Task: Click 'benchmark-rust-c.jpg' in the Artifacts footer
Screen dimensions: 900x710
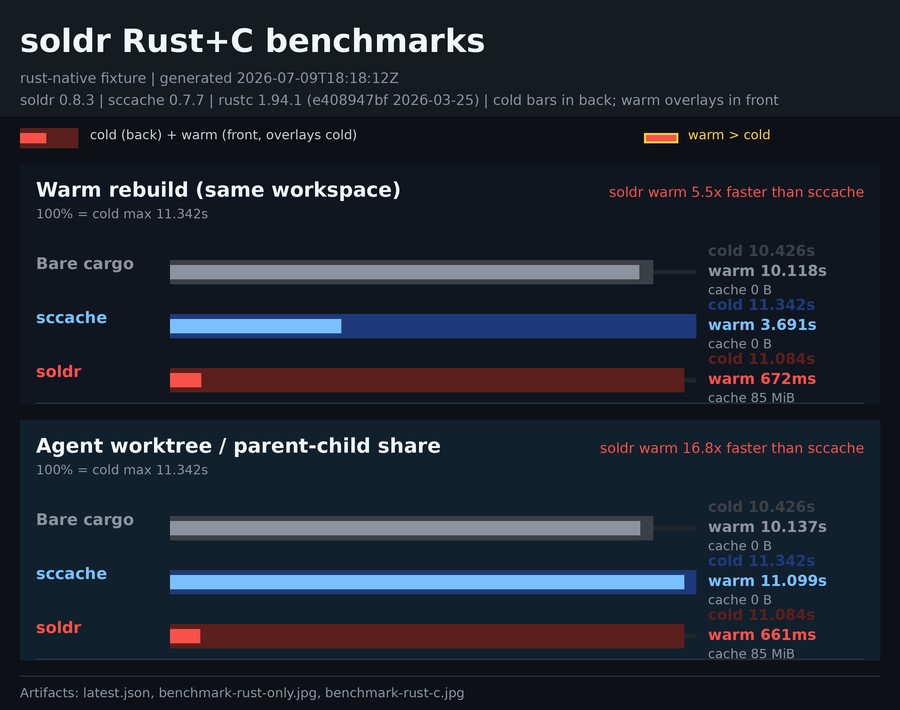Action: [394, 693]
